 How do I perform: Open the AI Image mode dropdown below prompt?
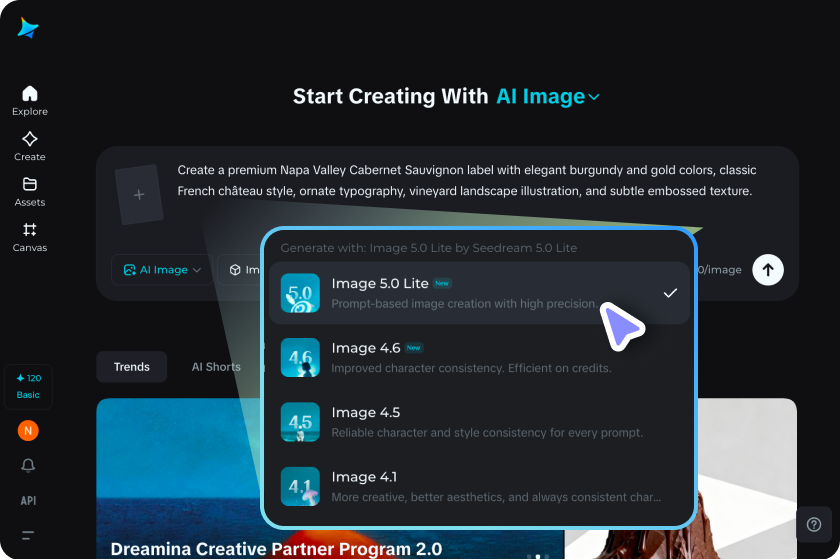(162, 270)
